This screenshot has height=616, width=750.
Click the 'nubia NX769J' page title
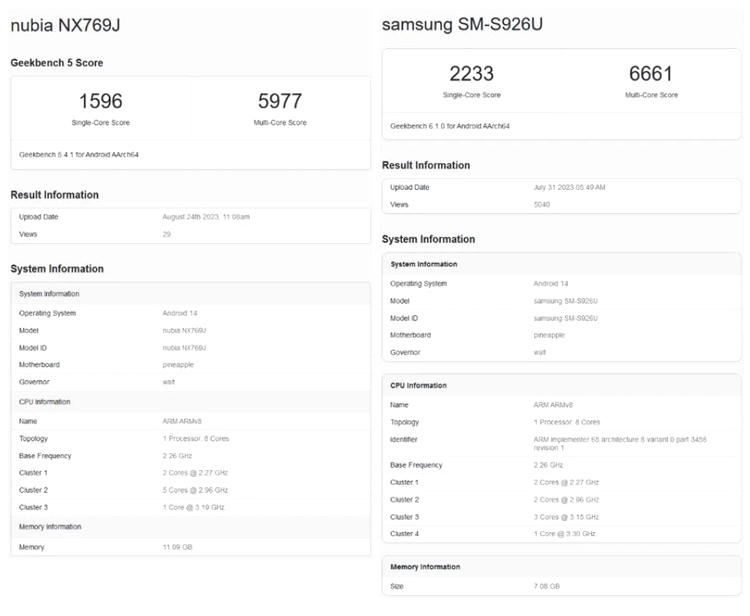(x=66, y=25)
